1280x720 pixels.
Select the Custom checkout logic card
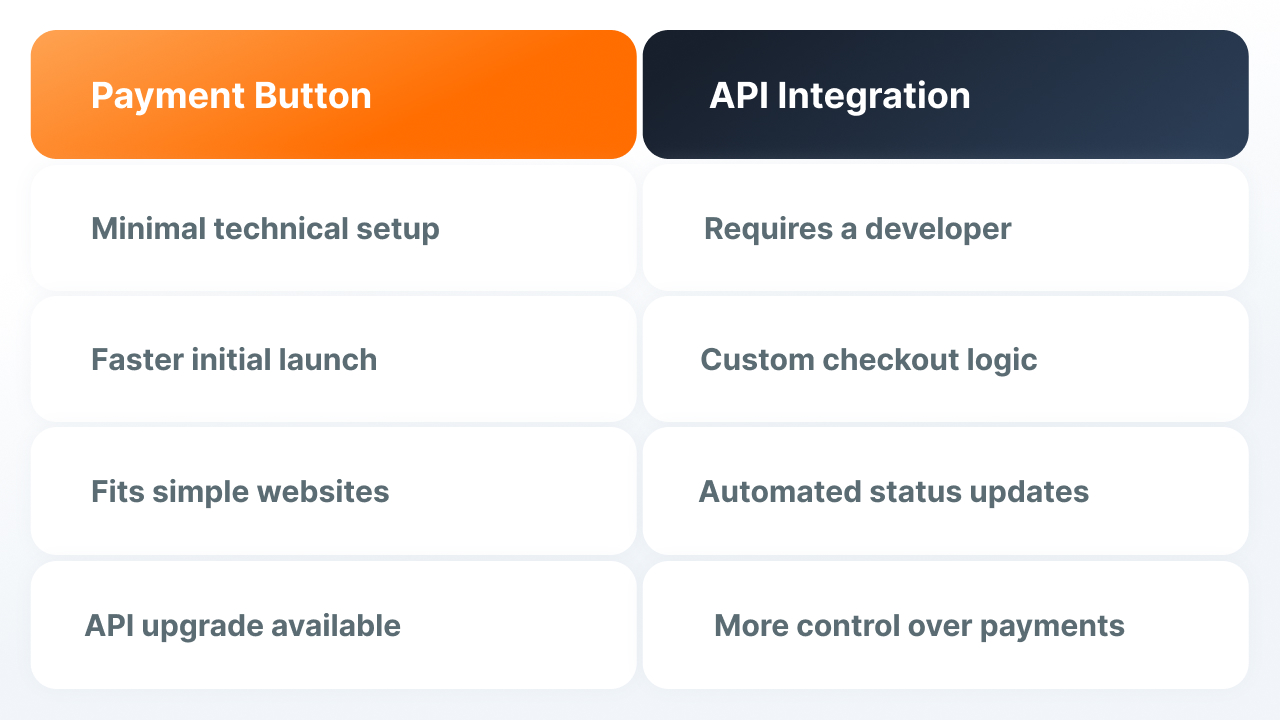pyautogui.click(x=946, y=359)
